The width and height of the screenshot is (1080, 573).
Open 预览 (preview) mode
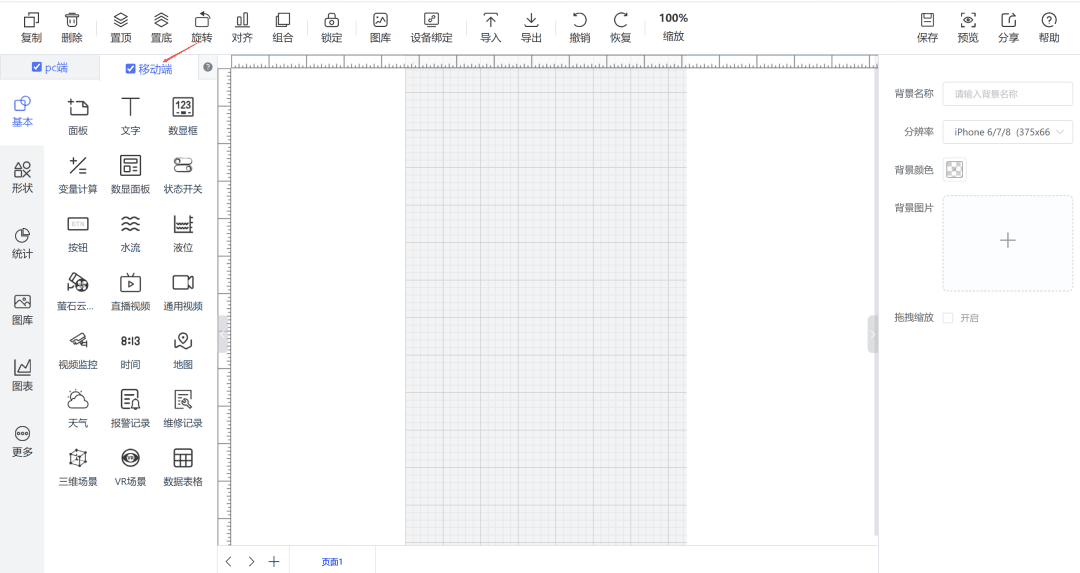968,28
